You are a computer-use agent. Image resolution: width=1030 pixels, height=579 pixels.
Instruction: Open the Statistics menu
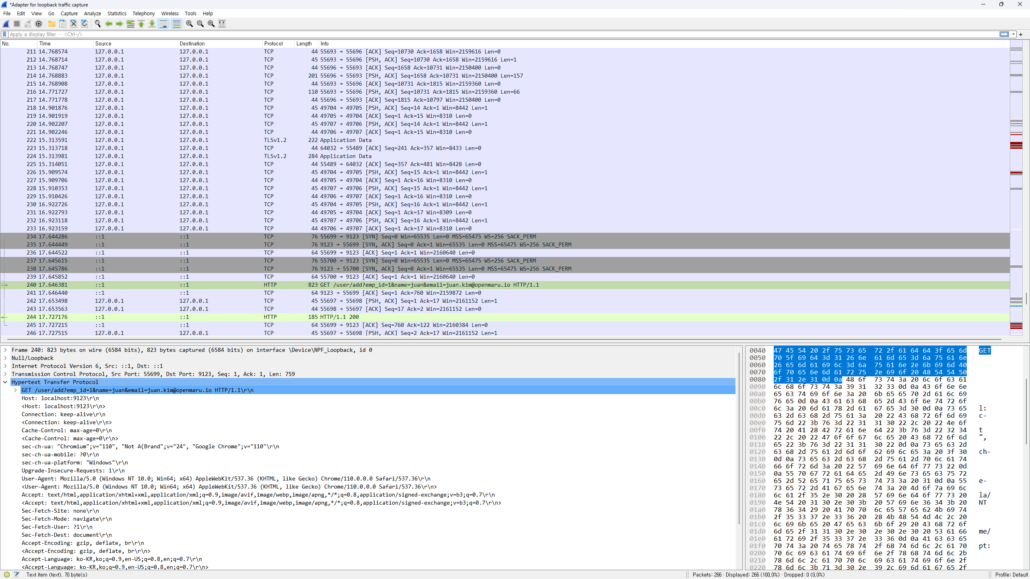pyautogui.click(x=117, y=13)
